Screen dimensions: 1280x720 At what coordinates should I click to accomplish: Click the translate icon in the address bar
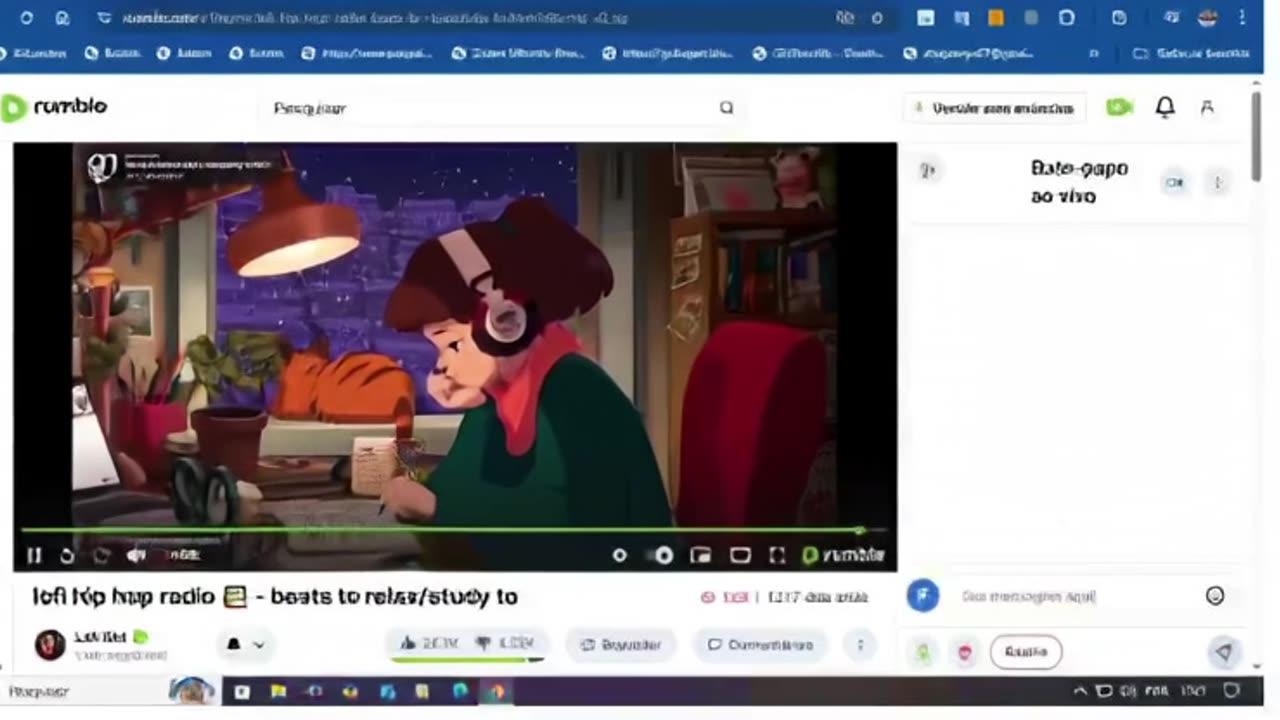click(845, 18)
